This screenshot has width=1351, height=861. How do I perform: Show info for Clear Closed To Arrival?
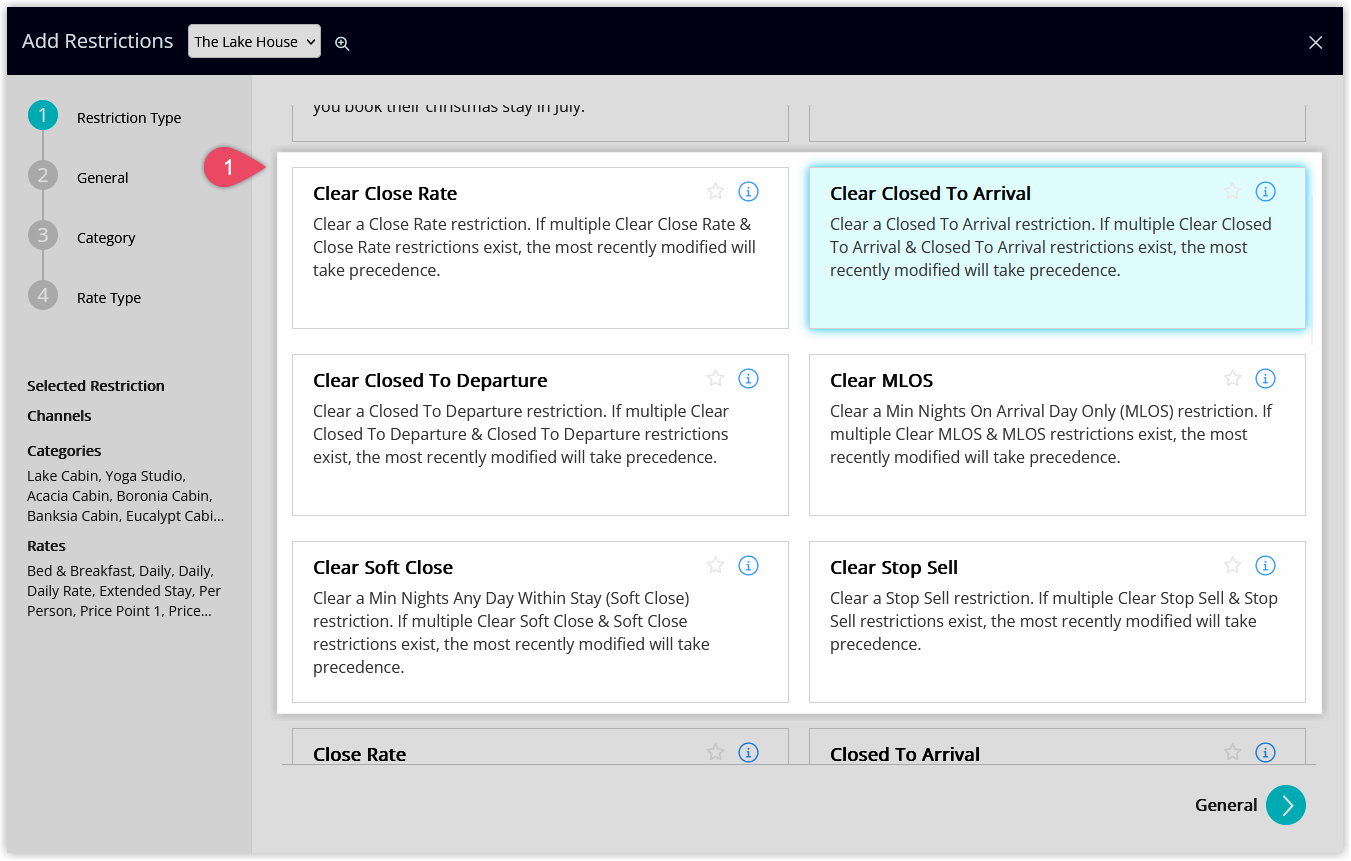point(1265,191)
